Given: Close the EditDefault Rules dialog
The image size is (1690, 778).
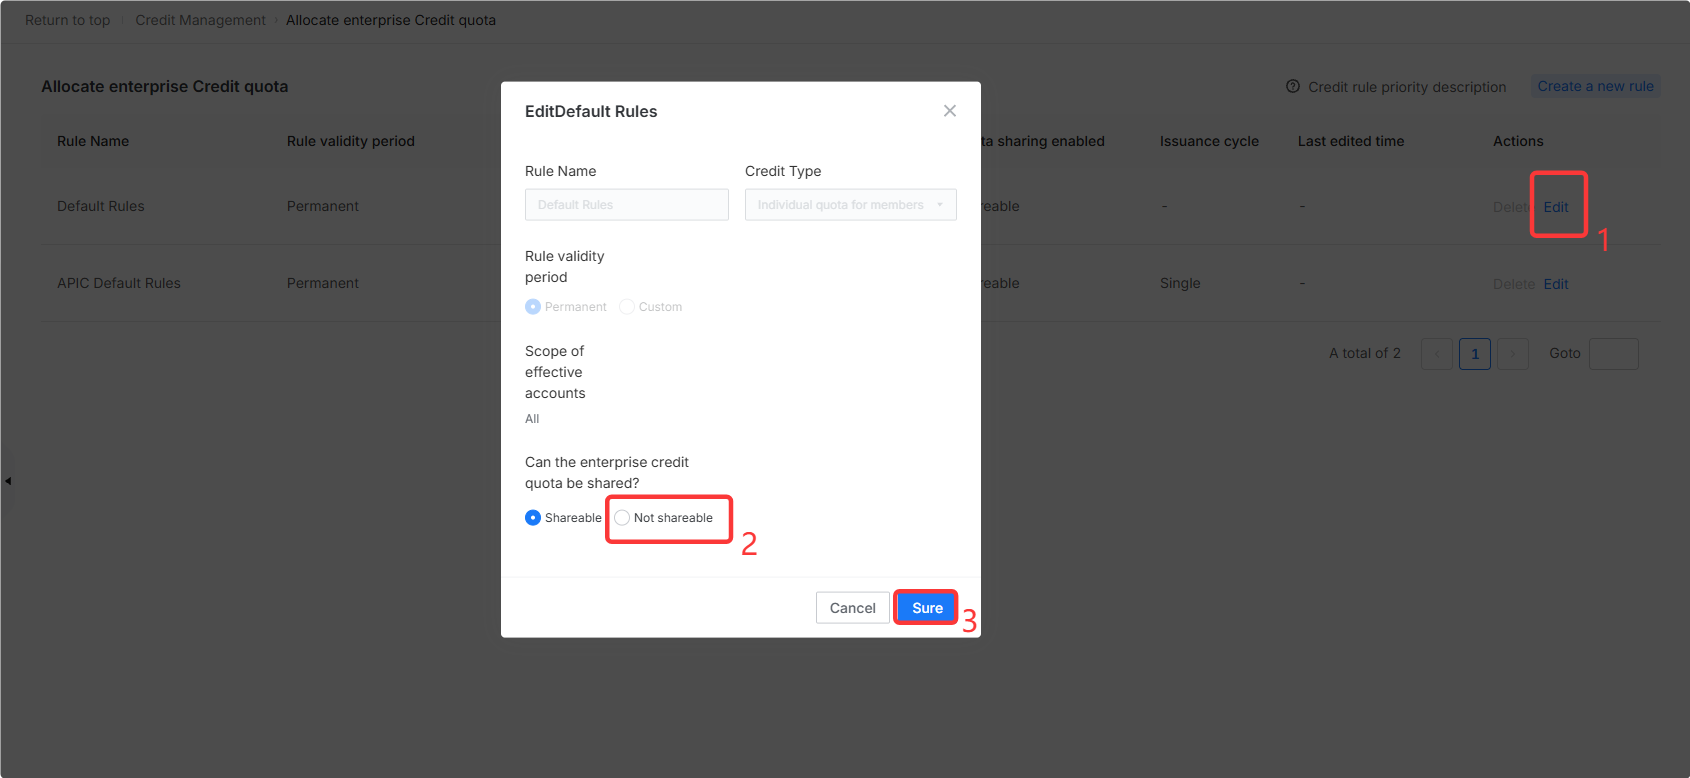Looking at the screenshot, I should tap(950, 111).
